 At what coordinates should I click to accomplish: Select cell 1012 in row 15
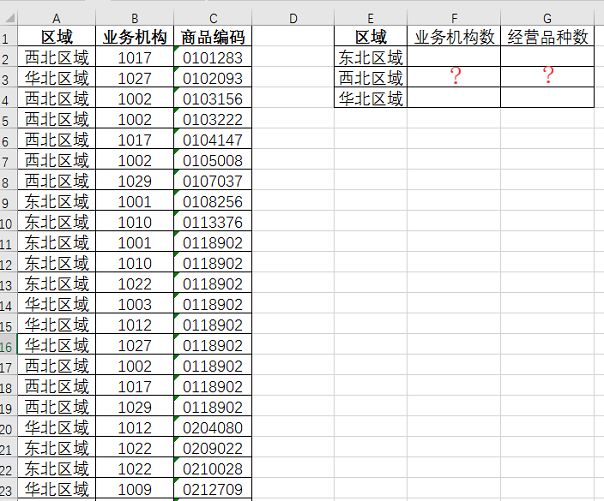134,325
